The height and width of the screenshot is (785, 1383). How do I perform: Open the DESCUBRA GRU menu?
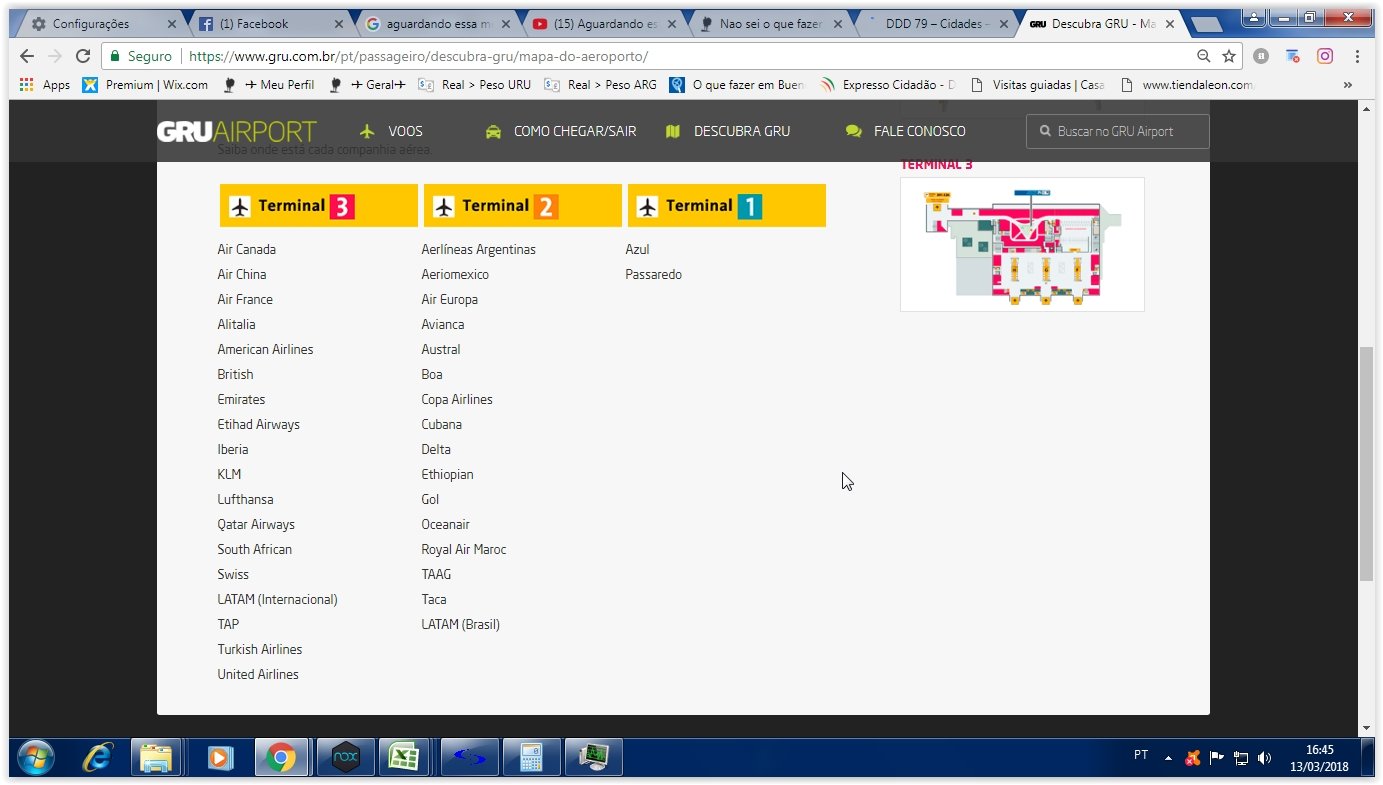(728, 131)
